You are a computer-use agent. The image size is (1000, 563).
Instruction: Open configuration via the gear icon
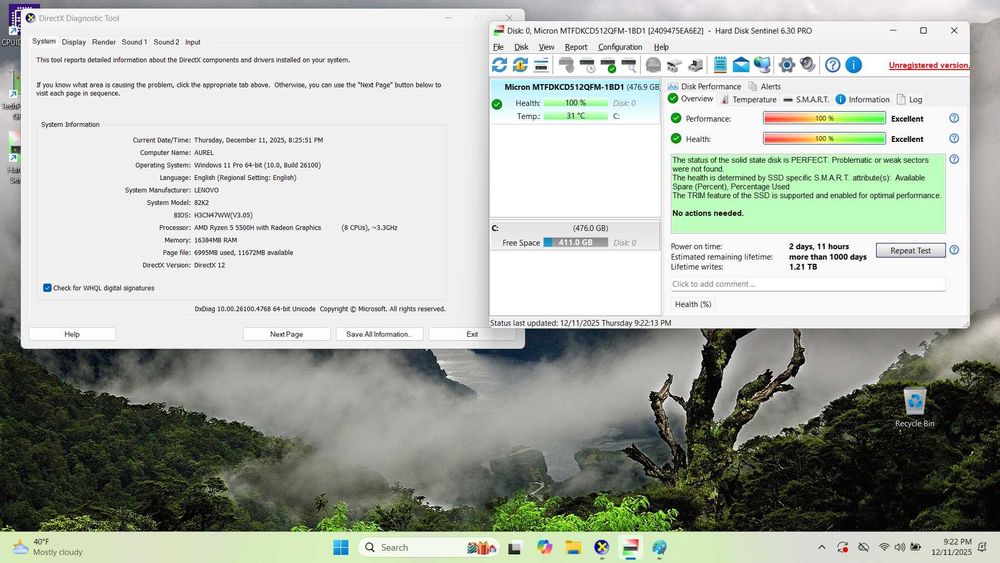click(787, 65)
